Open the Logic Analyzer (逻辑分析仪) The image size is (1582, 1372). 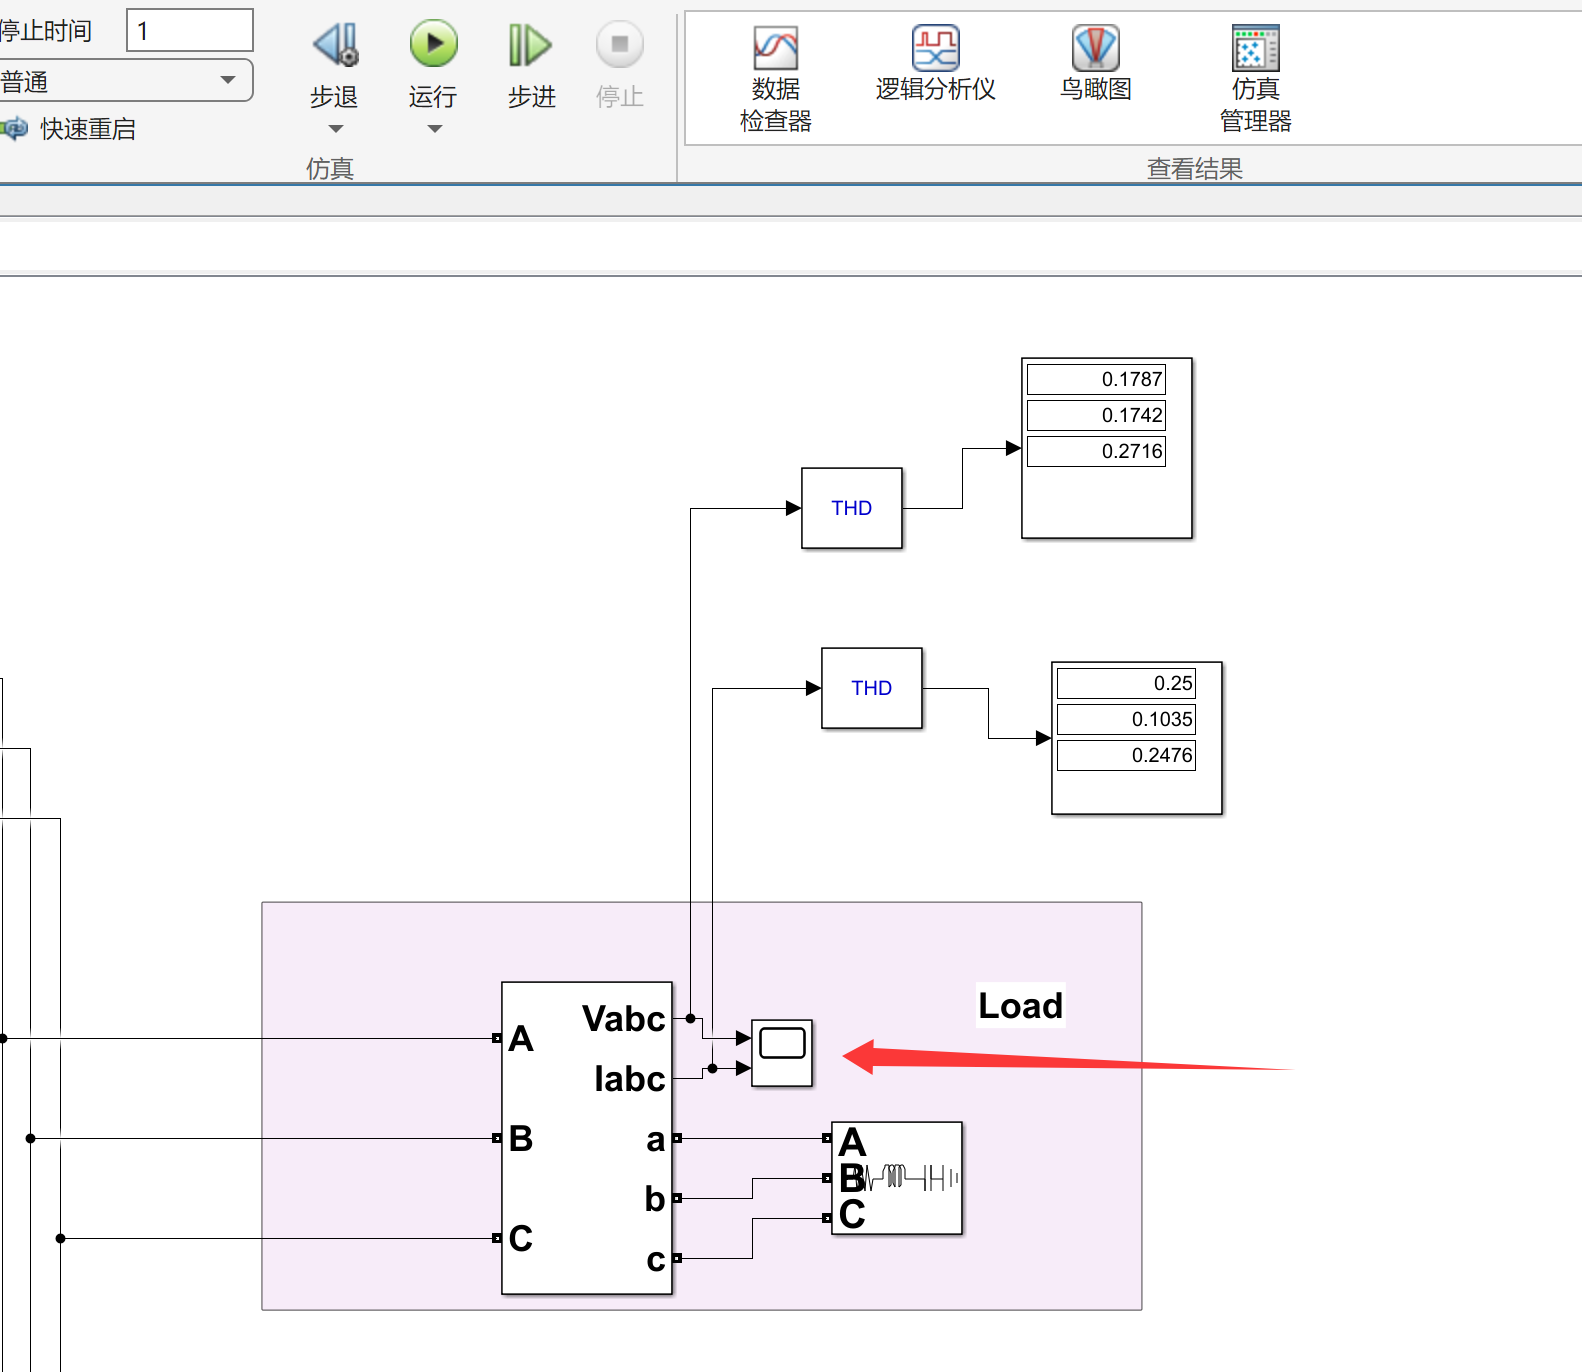tap(936, 64)
